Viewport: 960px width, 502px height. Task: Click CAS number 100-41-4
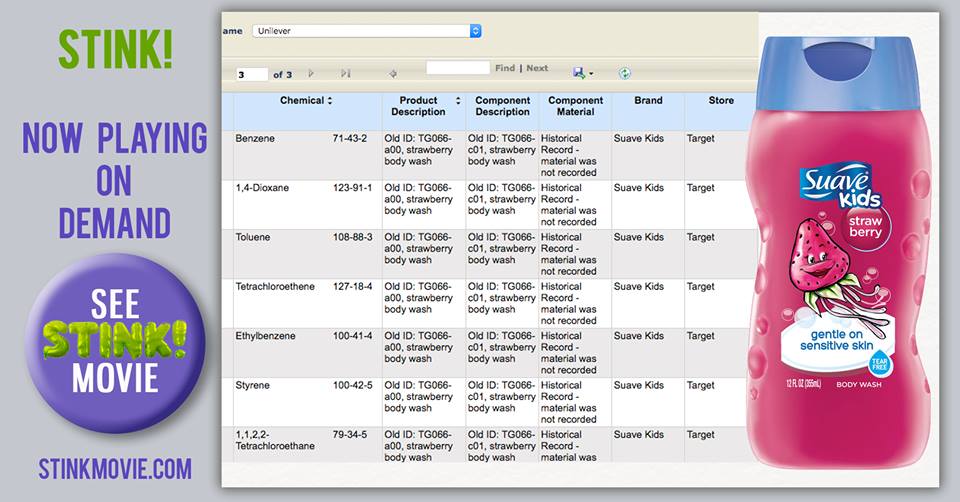pos(352,336)
